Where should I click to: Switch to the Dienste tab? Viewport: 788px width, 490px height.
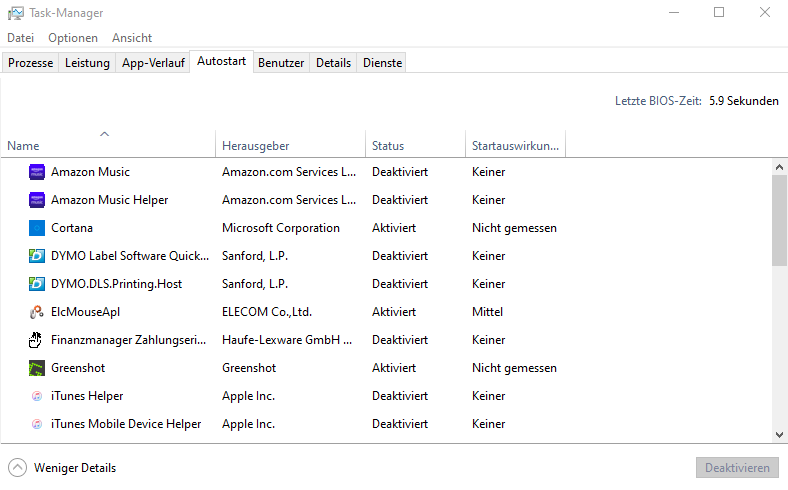[382, 63]
